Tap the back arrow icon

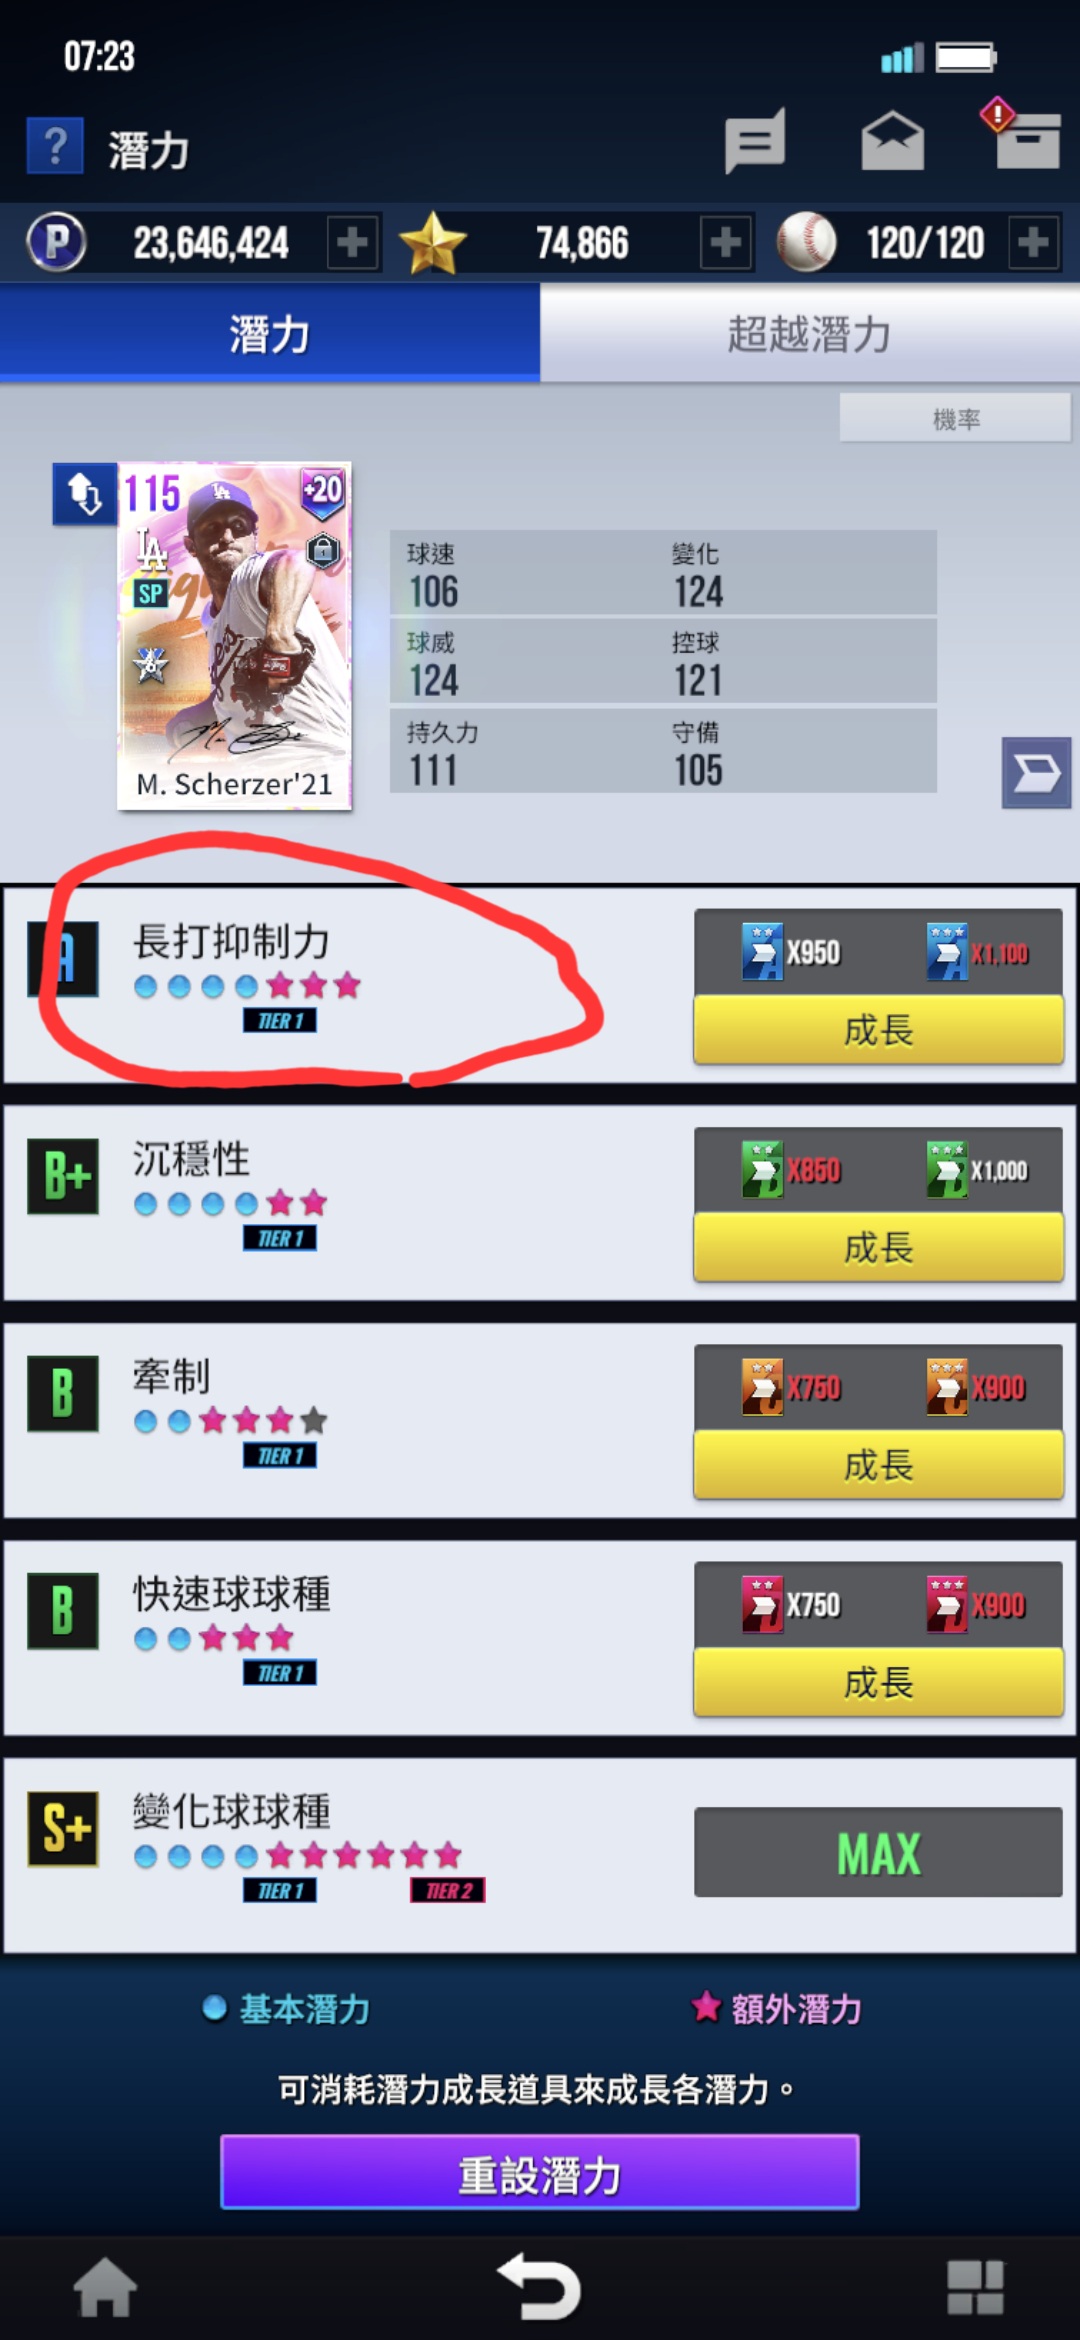click(x=540, y=2286)
